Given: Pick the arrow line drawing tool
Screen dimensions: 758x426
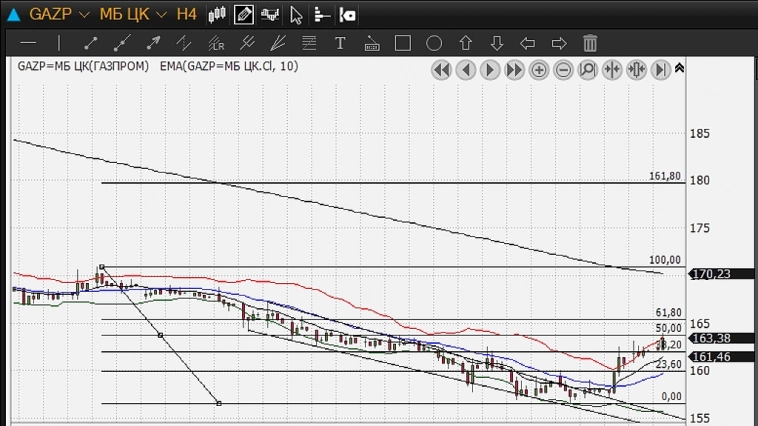Looking at the screenshot, I should click(x=153, y=43).
